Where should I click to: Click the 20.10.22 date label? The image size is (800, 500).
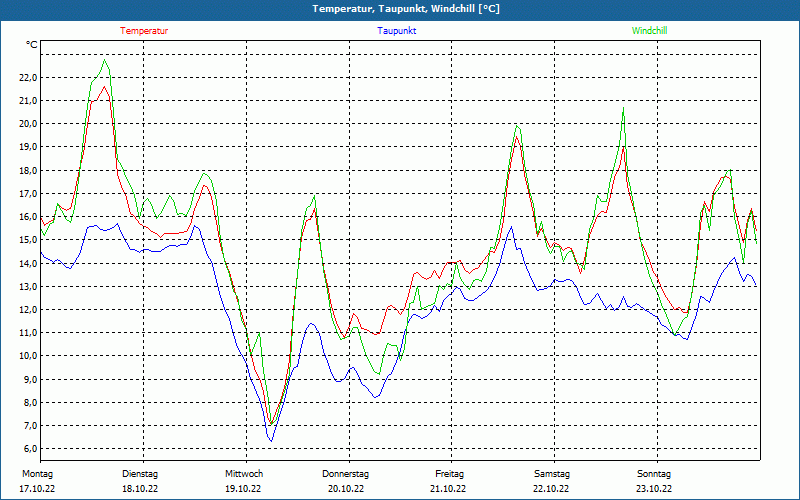pos(346,489)
